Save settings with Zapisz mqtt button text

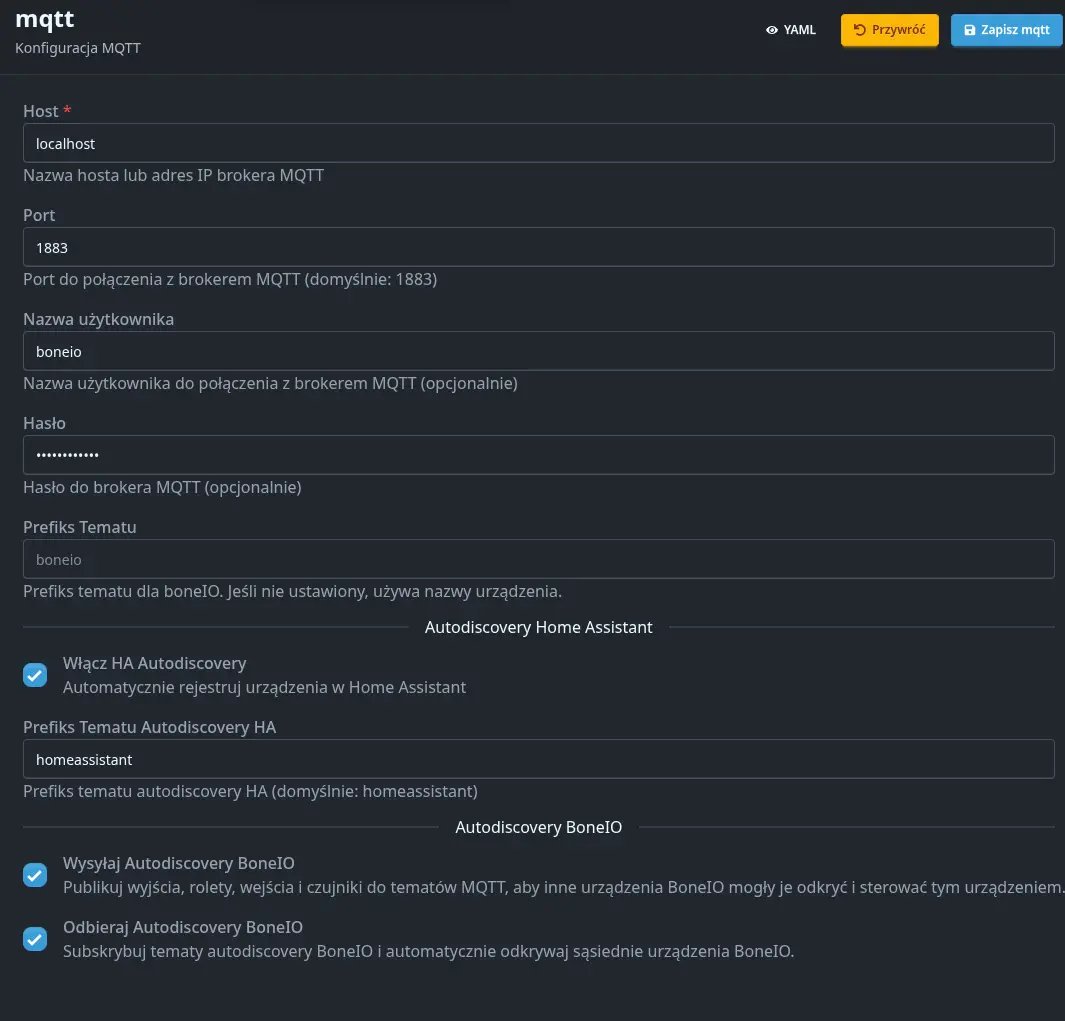1015,30
